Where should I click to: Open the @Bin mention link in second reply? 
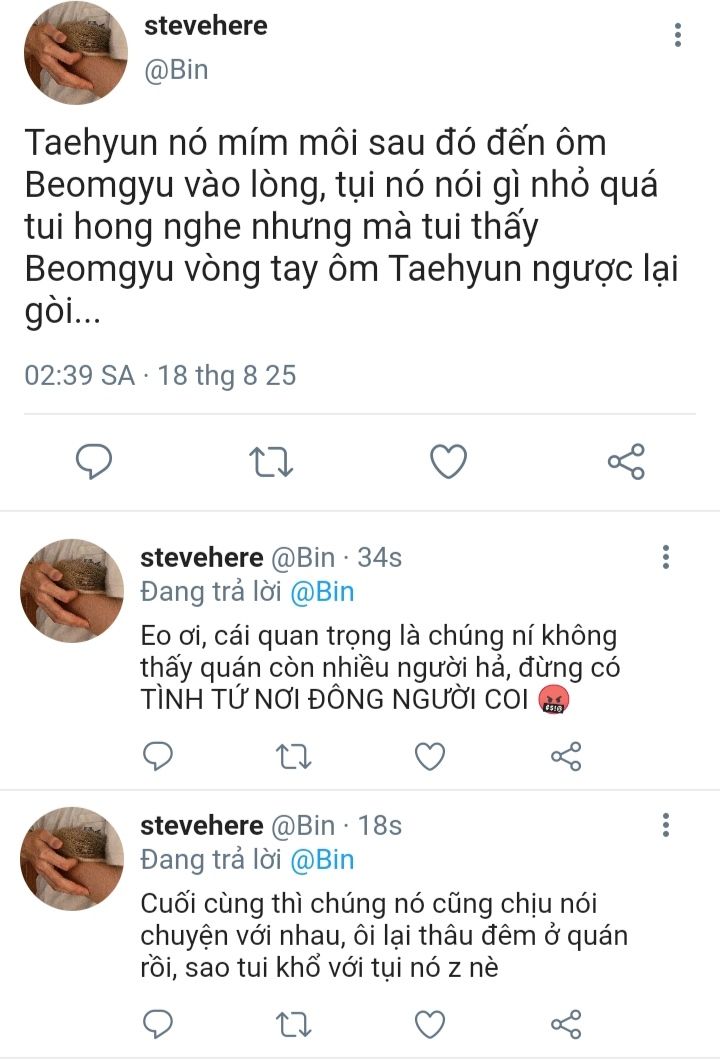click(322, 860)
